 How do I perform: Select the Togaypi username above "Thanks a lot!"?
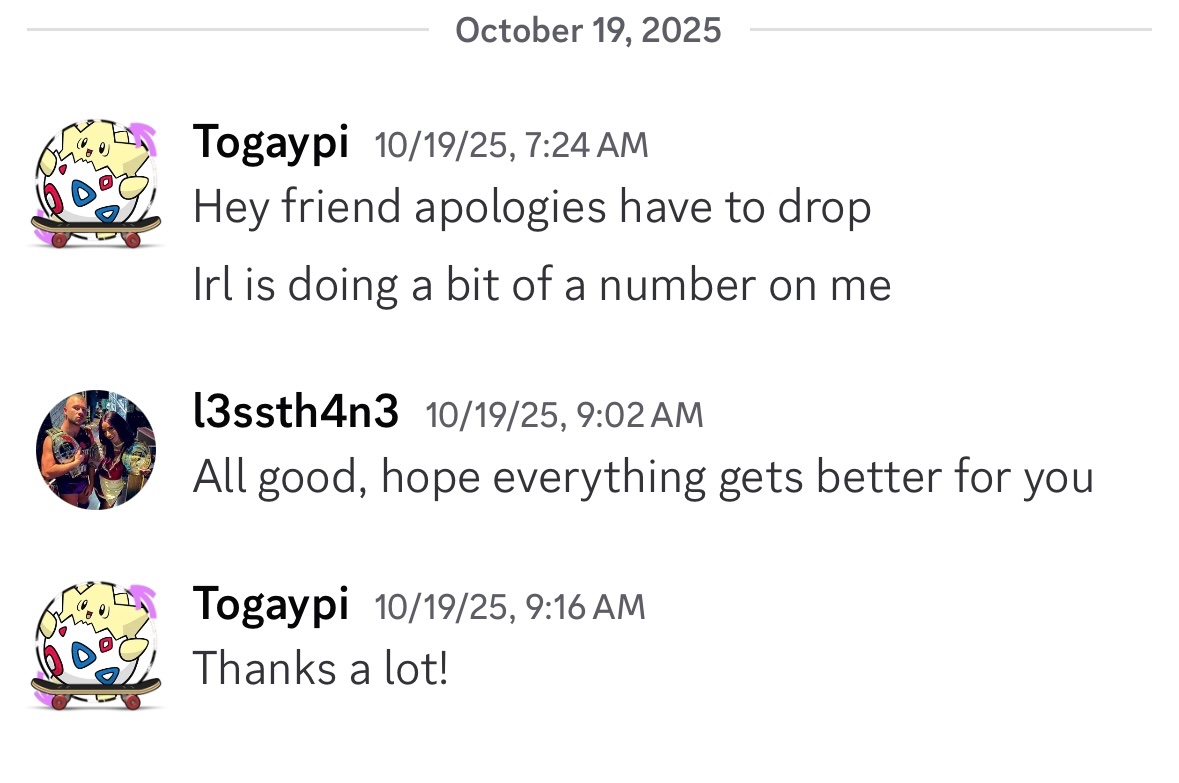(x=271, y=604)
